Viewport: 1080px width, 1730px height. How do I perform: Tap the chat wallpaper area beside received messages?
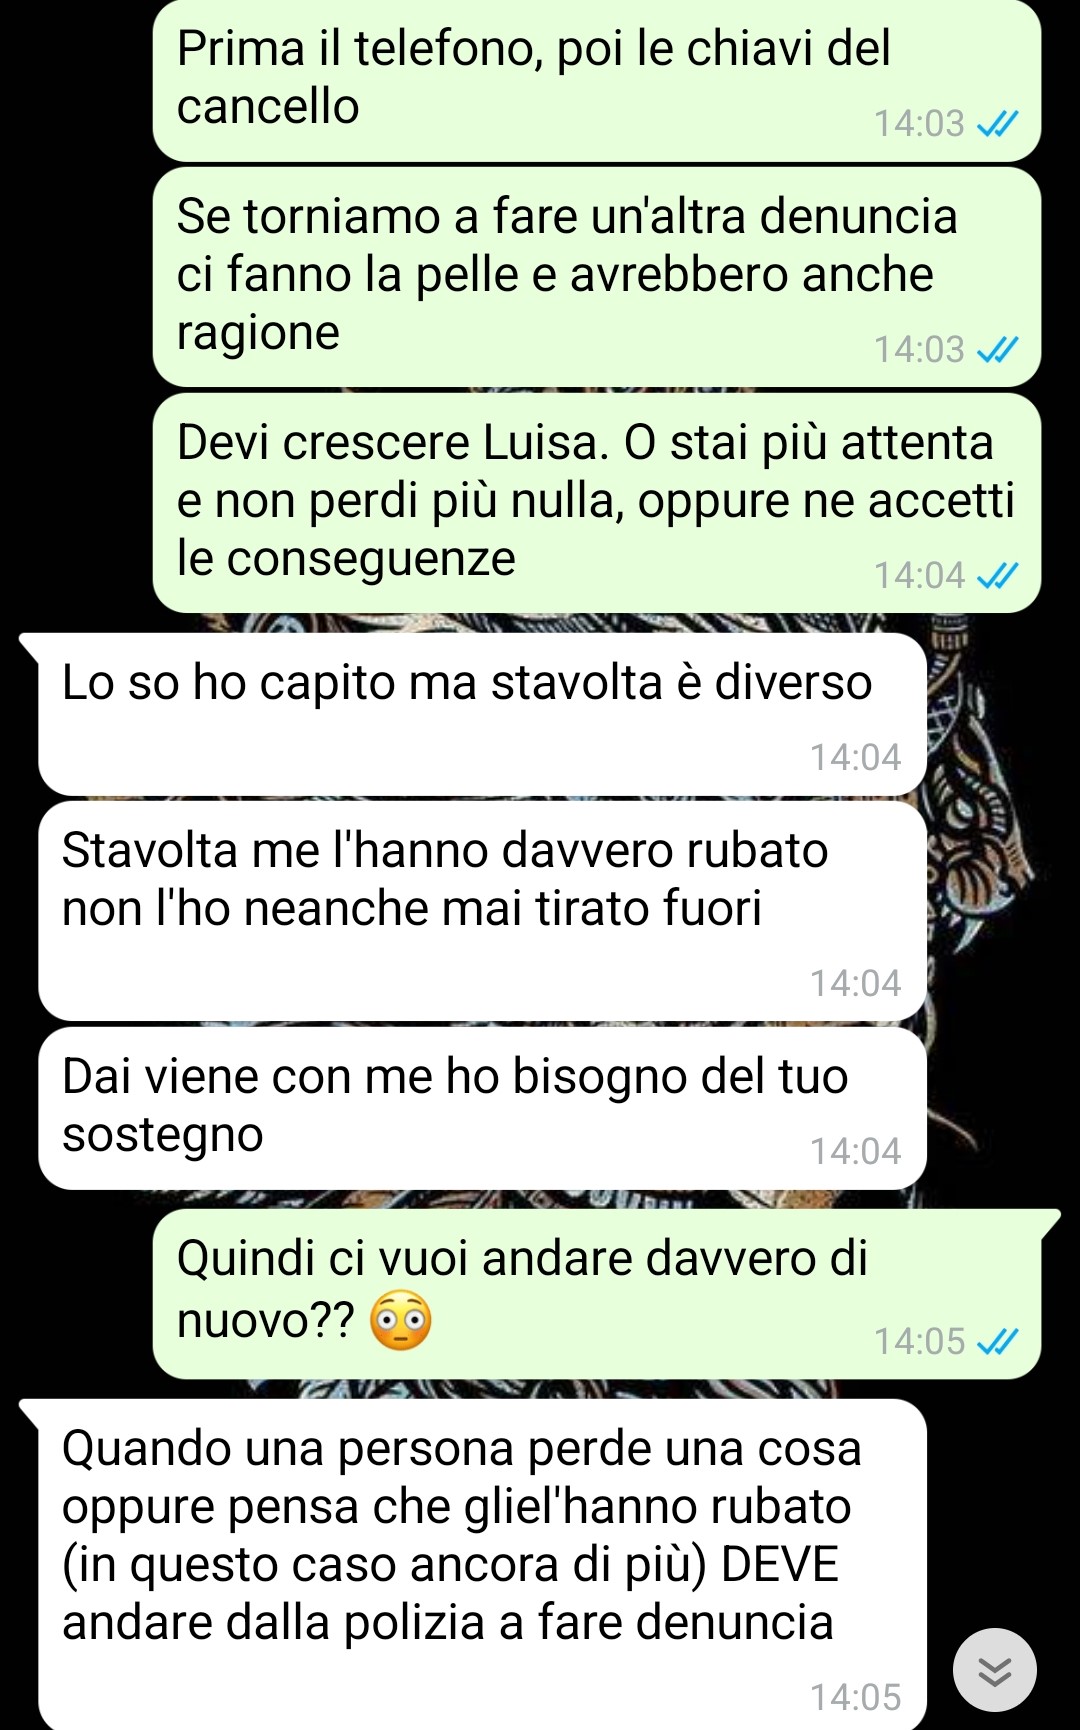(x=1000, y=900)
